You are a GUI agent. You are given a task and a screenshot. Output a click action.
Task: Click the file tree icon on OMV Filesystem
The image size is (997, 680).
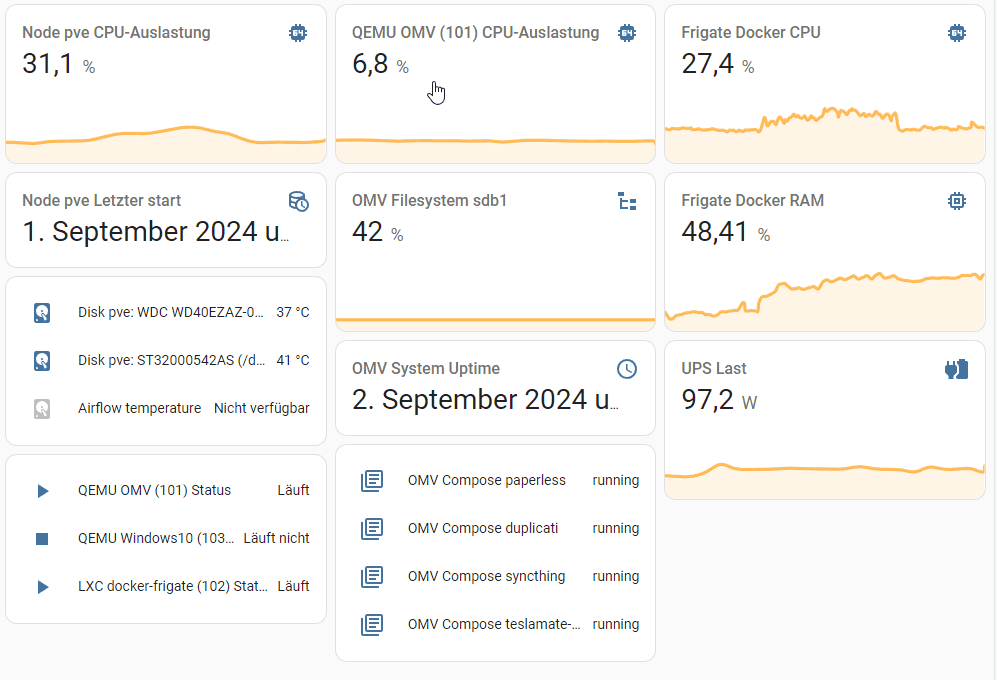point(627,201)
